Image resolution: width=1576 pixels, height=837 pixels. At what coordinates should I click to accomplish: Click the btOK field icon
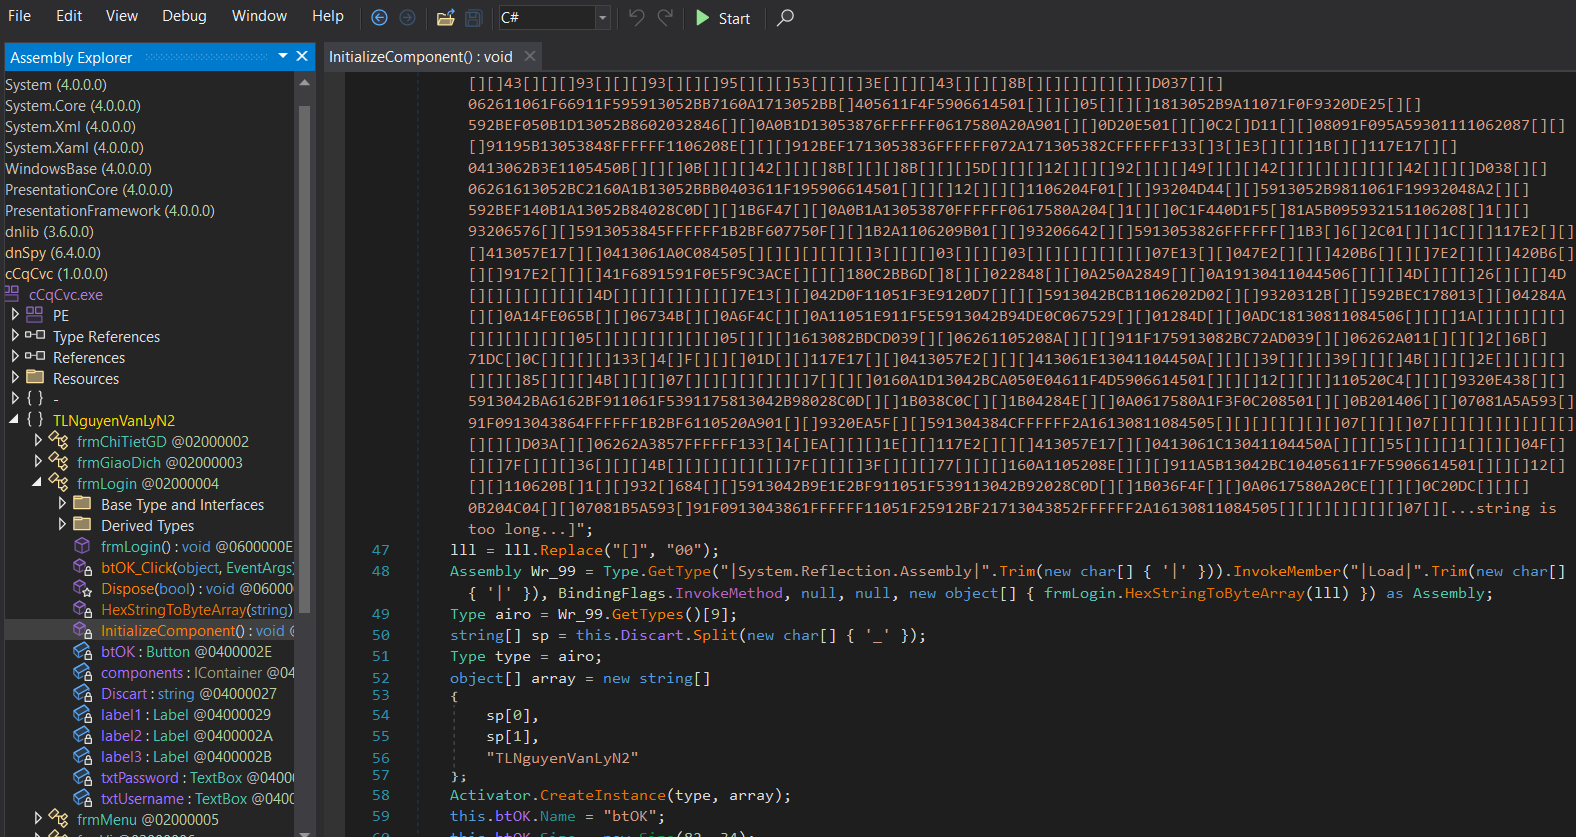tap(83, 651)
